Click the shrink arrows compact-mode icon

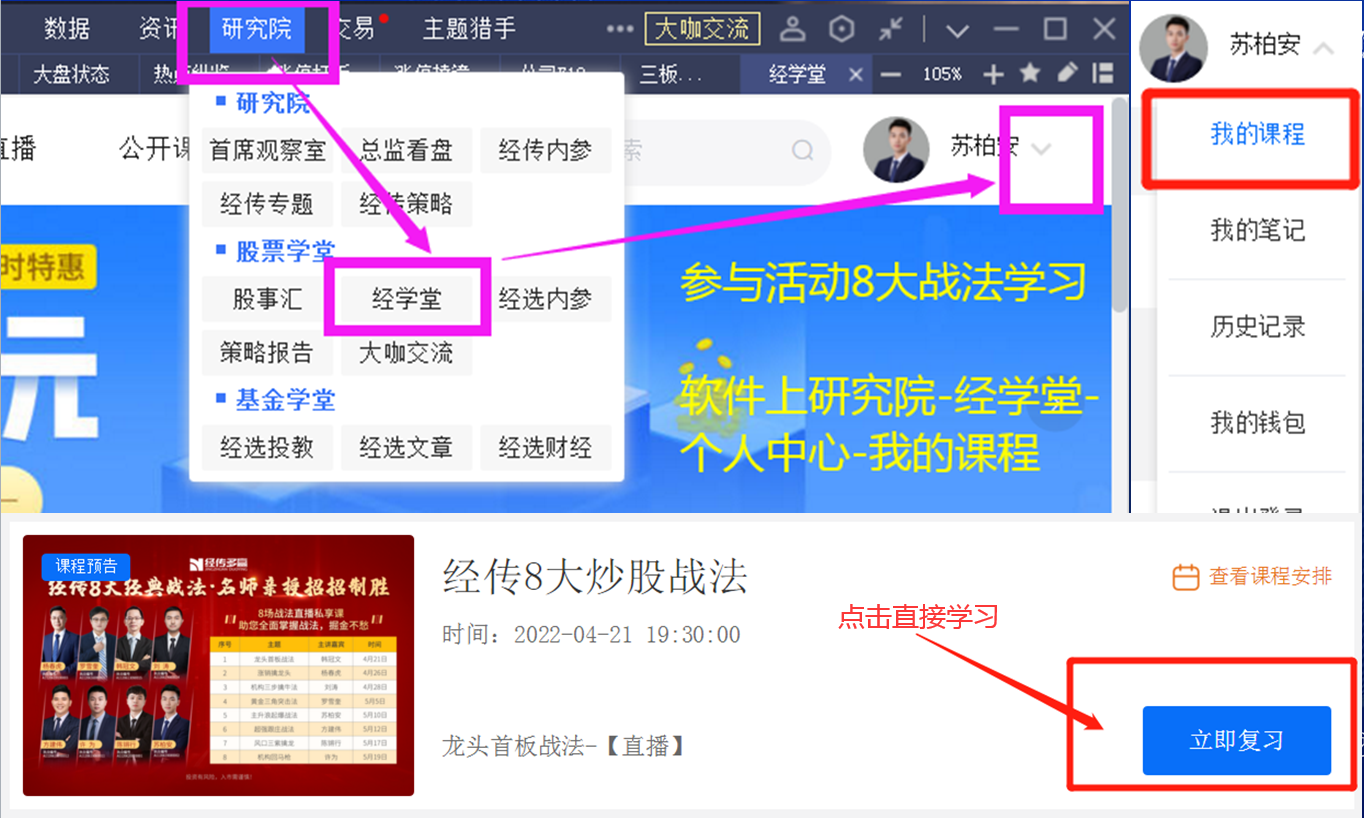click(890, 29)
